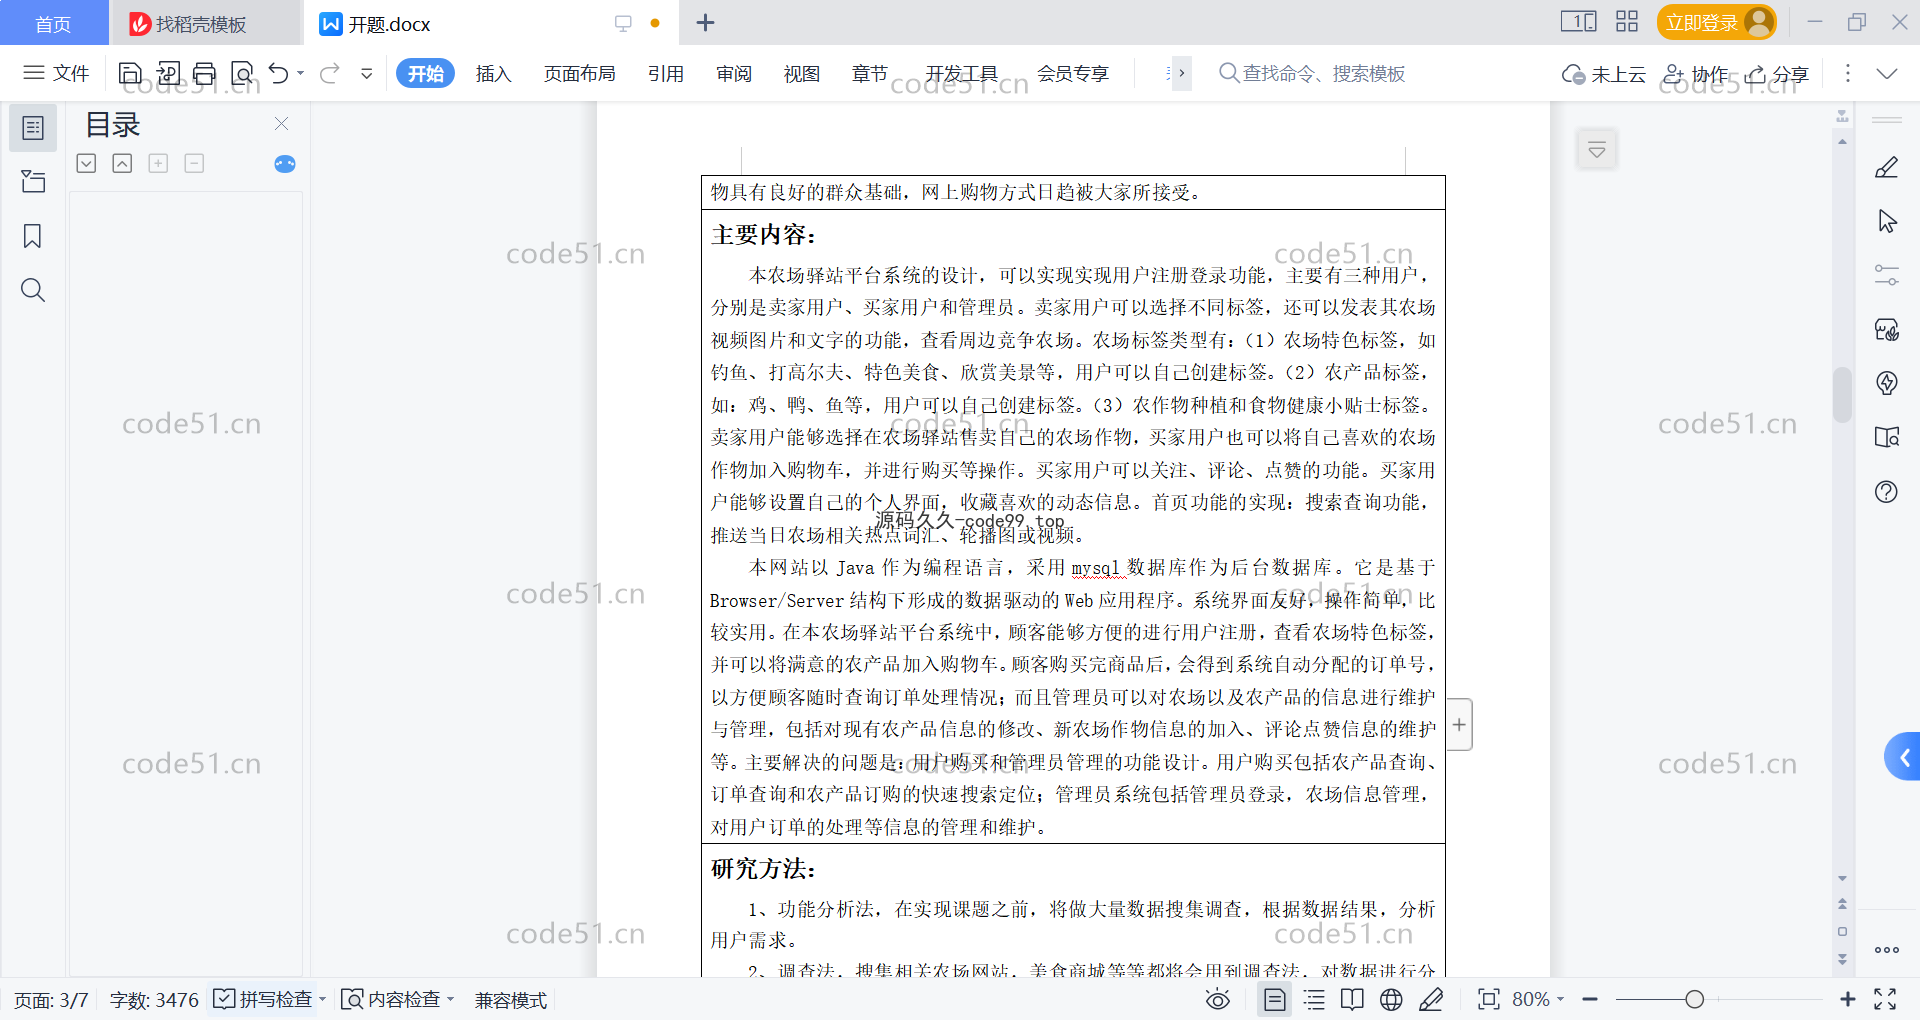Open the reading book icon on right sidebar

pos(1887,437)
